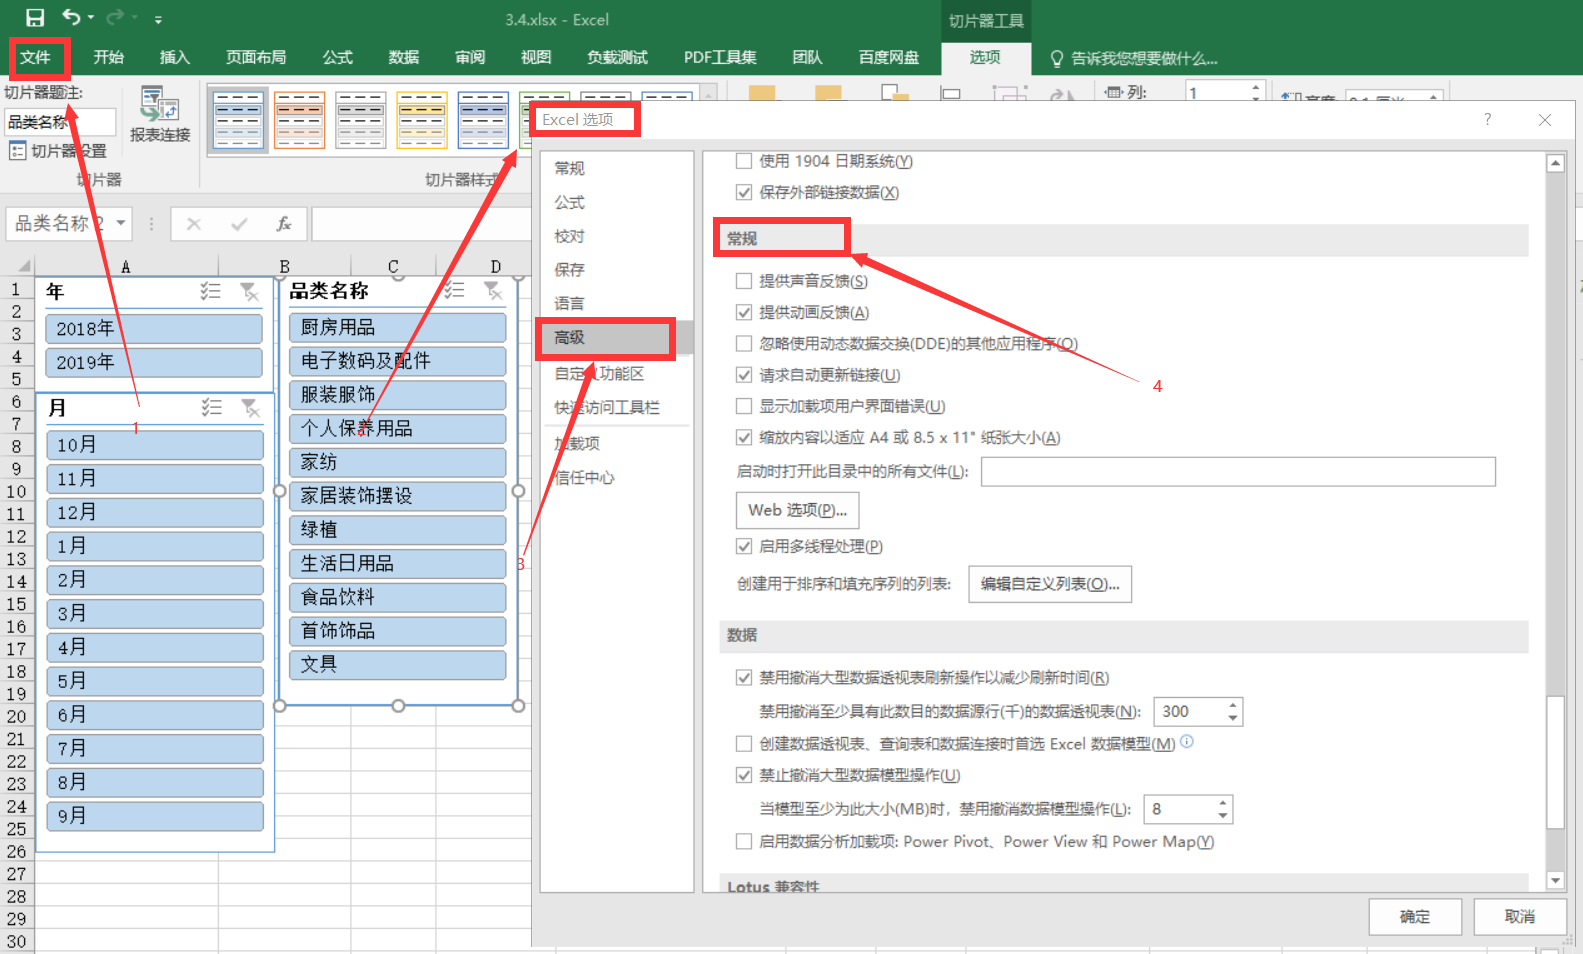Select 信任中心 category in Excel Options
The height and width of the screenshot is (954, 1583).
tap(616, 477)
